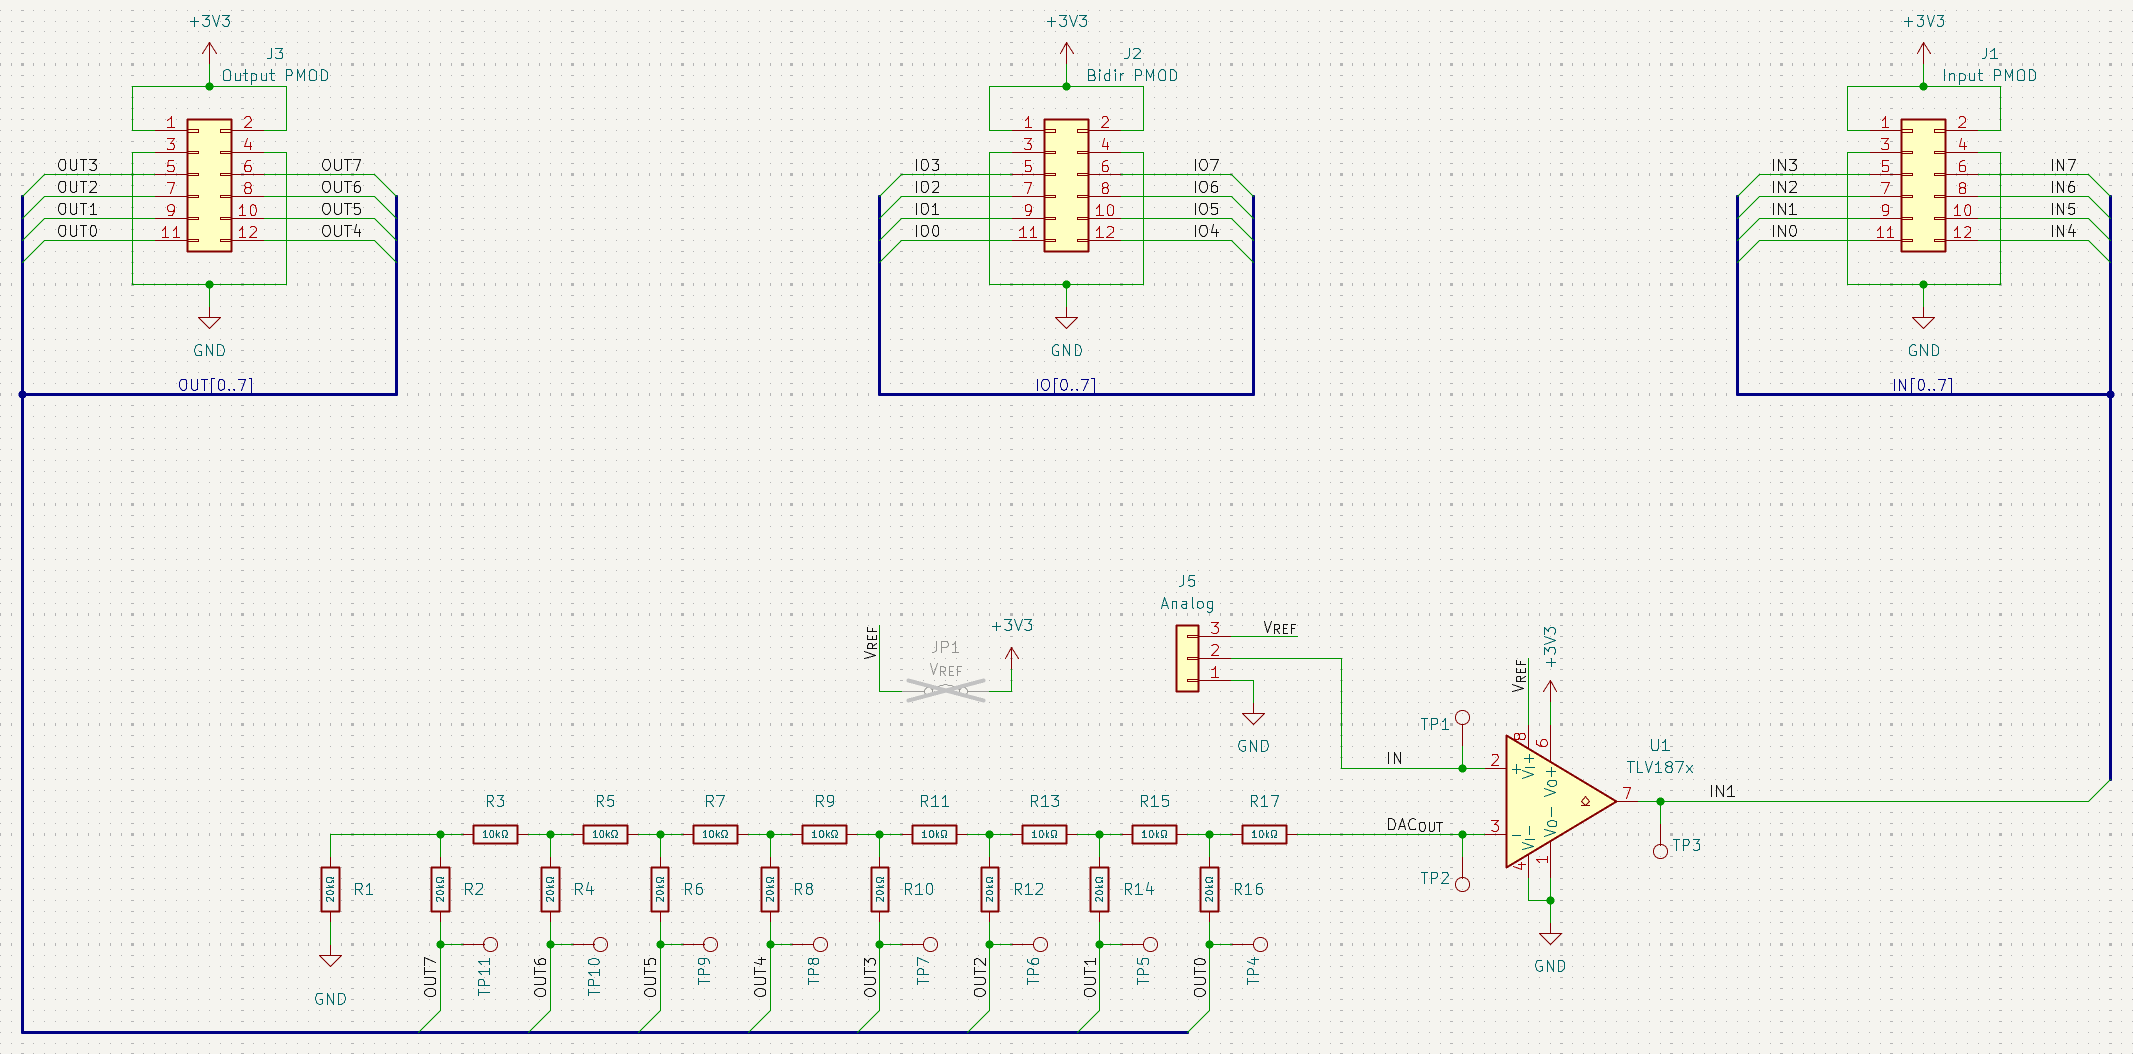Click the Analog value text of J5
This screenshot has width=2133, height=1054.
pyautogui.click(x=1187, y=603)
